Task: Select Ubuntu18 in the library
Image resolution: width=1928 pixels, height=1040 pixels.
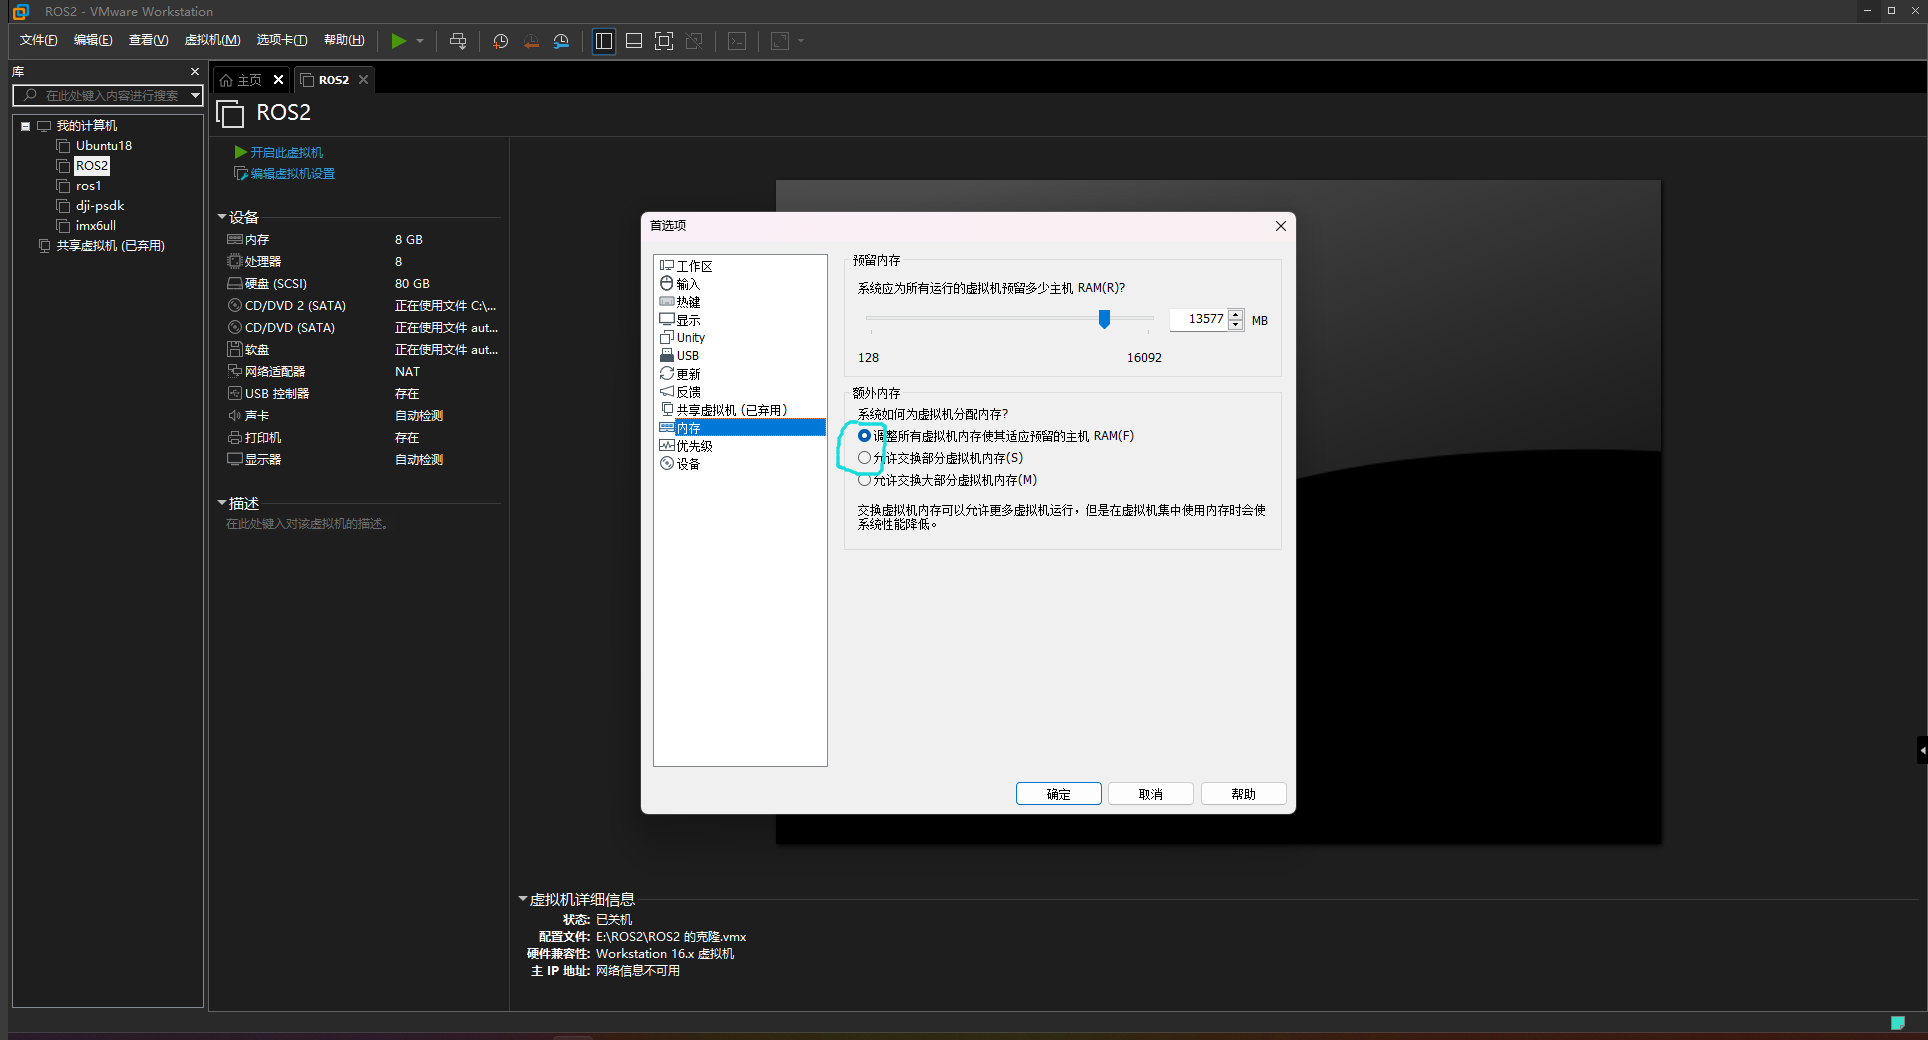Action: pos(104,146)
